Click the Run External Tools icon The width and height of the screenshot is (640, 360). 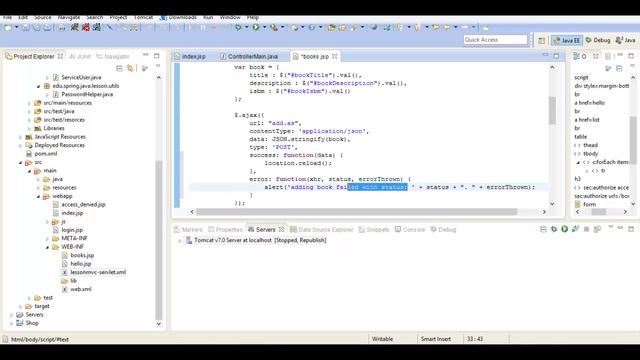(x=273, y=27)
